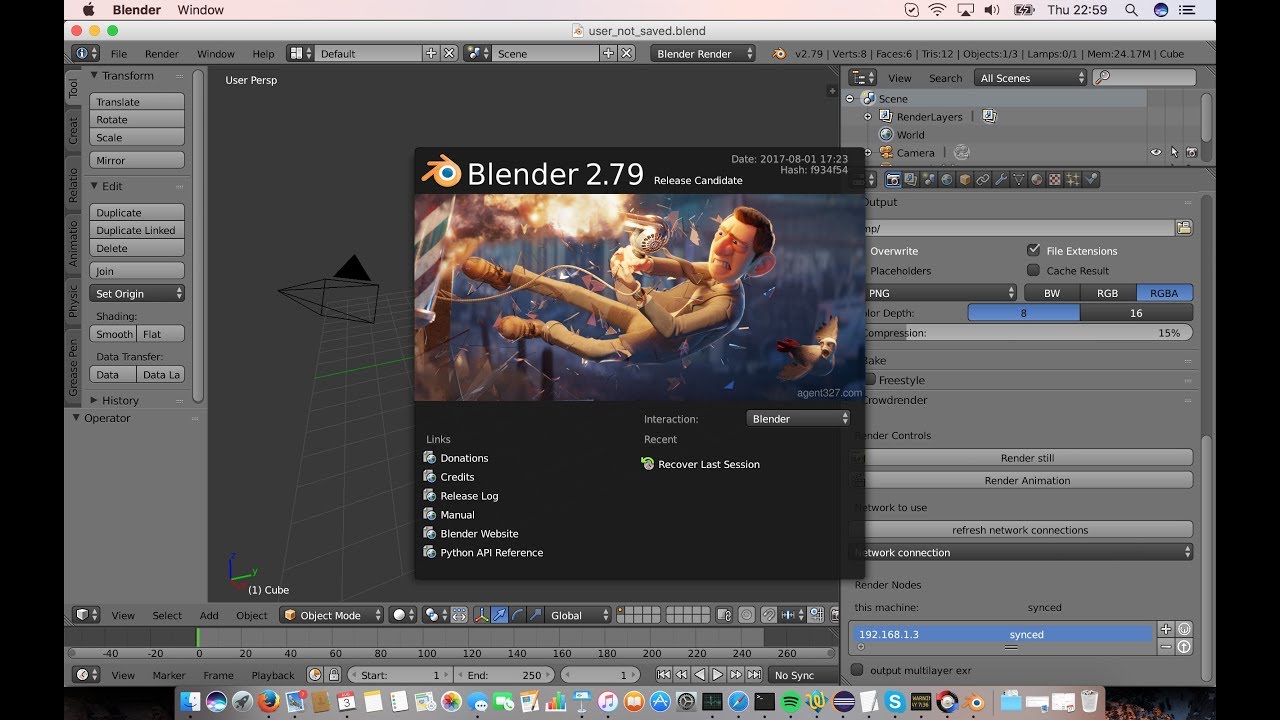This screenshot has height=720, width=1280.
Task: Open the Render menu in header
Action: pos(162,54)
